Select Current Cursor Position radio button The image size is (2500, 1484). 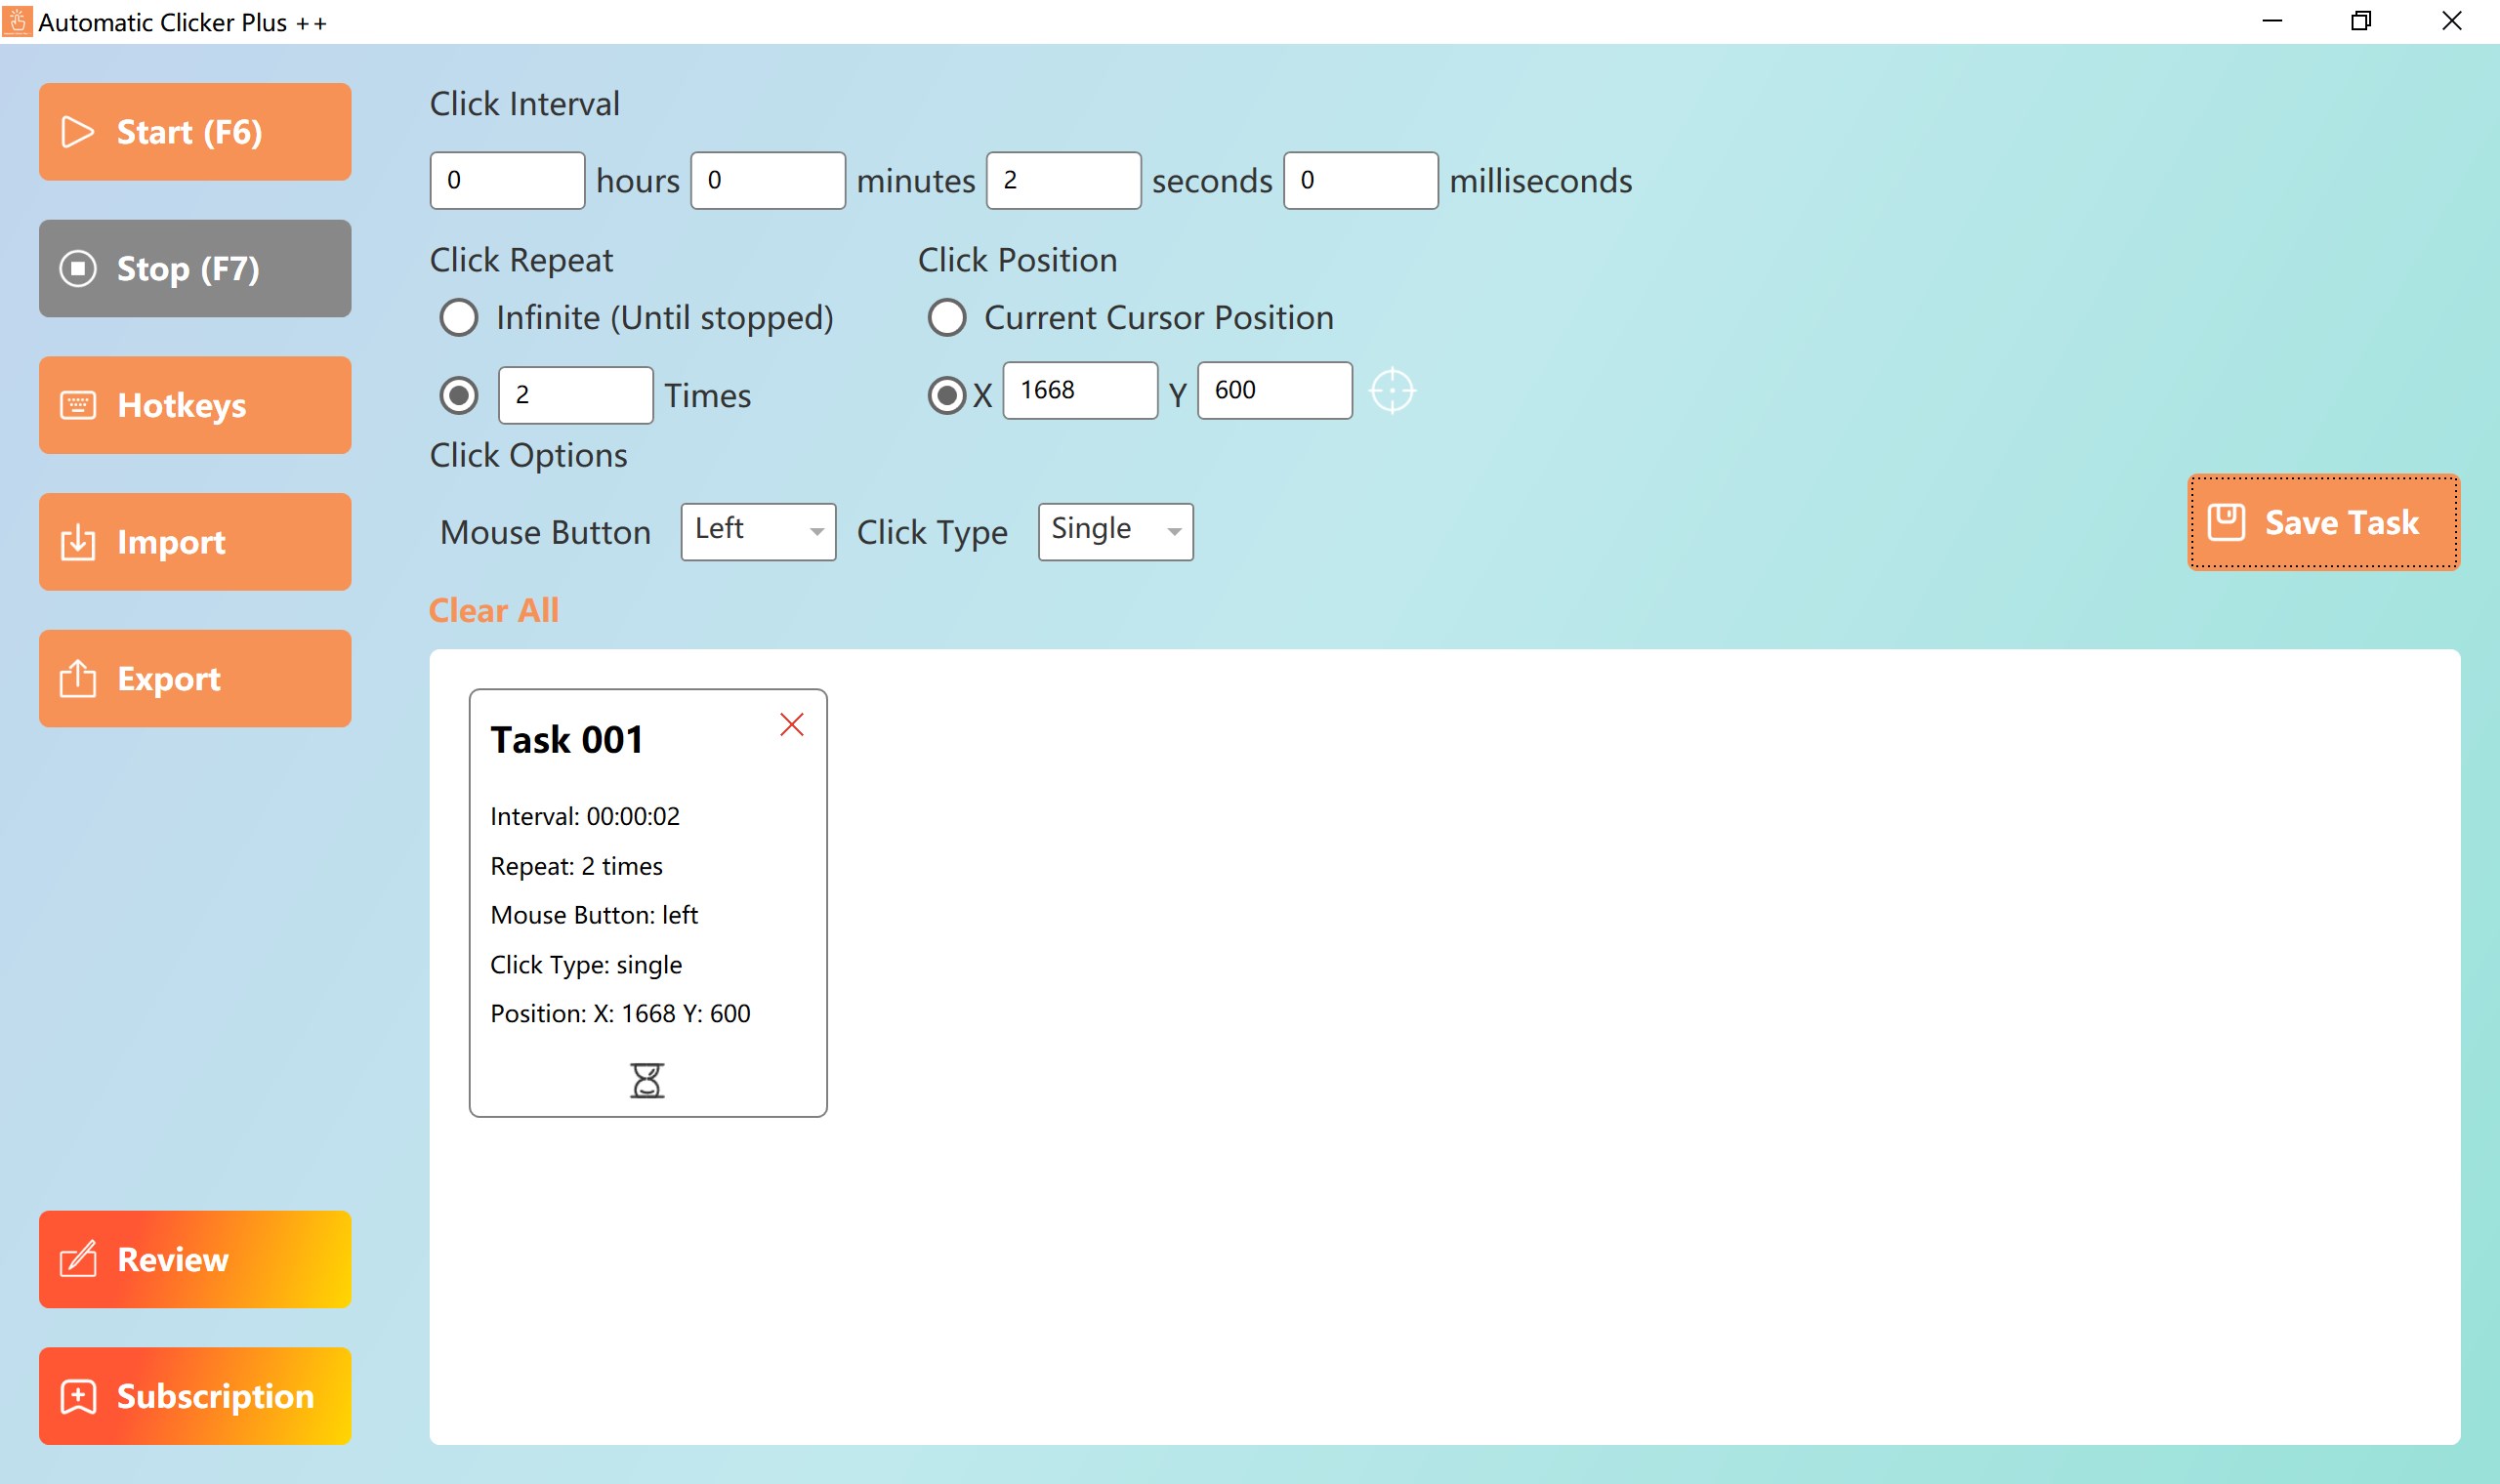click(945, 316)
